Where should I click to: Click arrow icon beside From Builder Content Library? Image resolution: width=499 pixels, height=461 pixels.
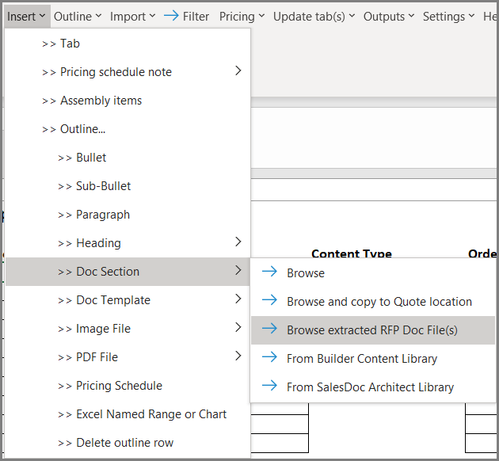(x=269, y=357)
